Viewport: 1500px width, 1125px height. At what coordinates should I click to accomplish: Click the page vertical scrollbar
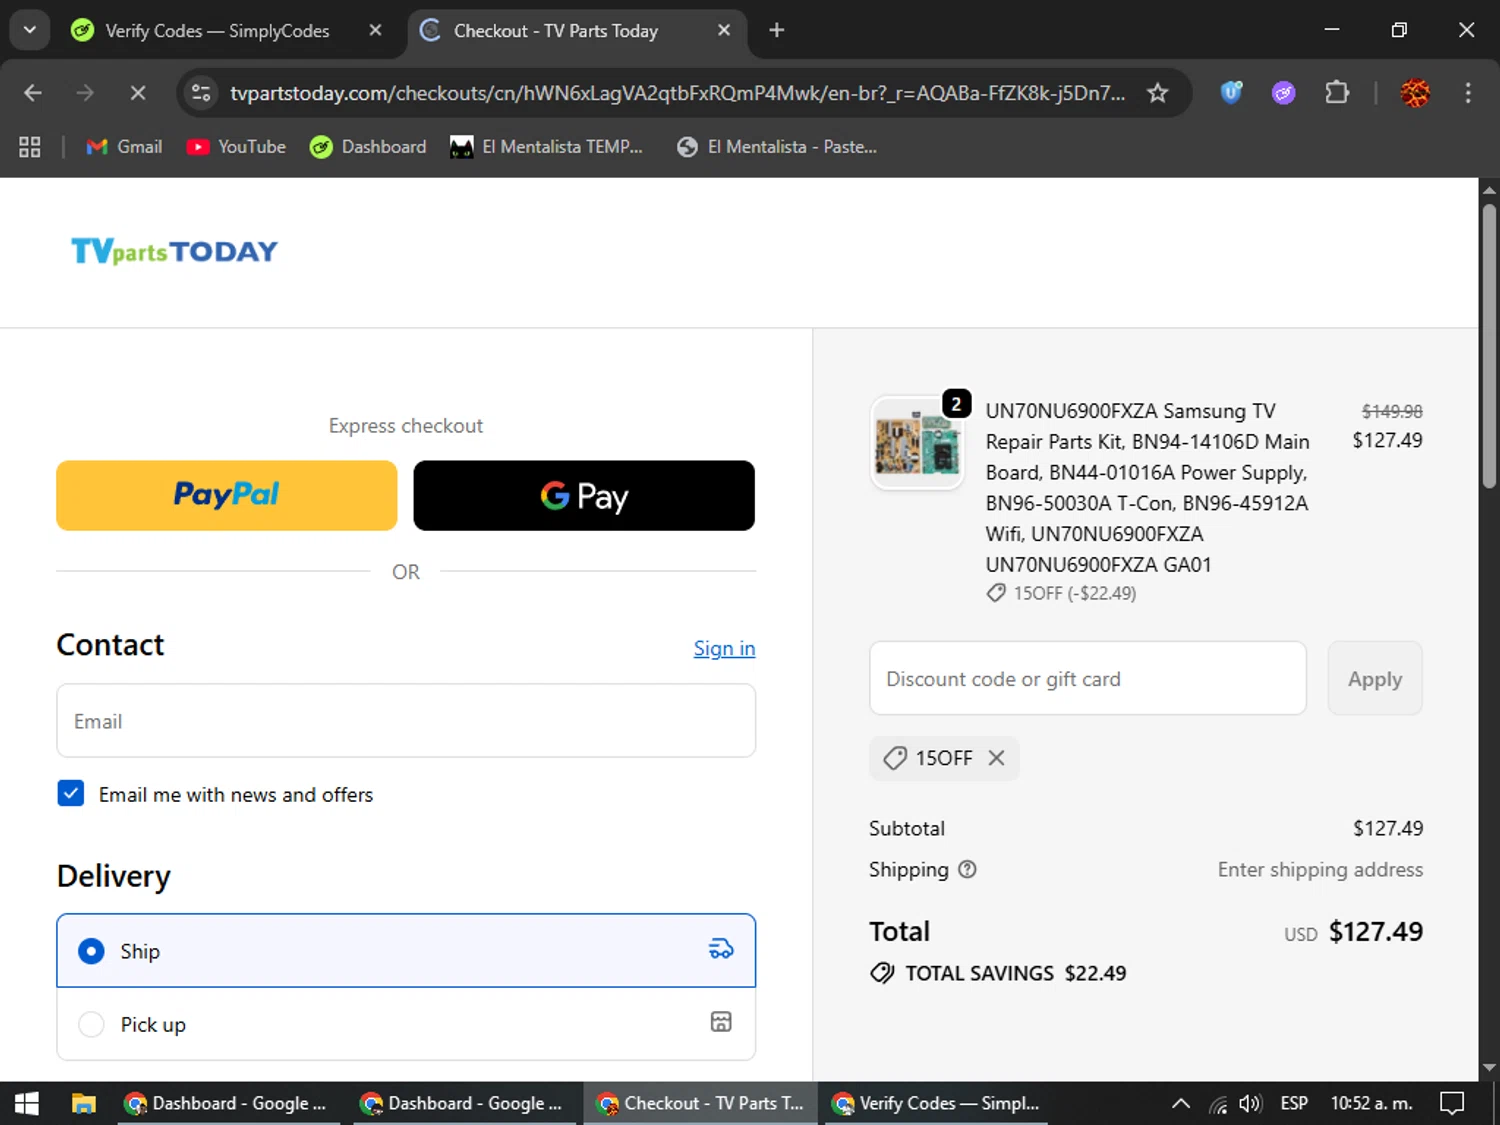tap(1489, 345)
